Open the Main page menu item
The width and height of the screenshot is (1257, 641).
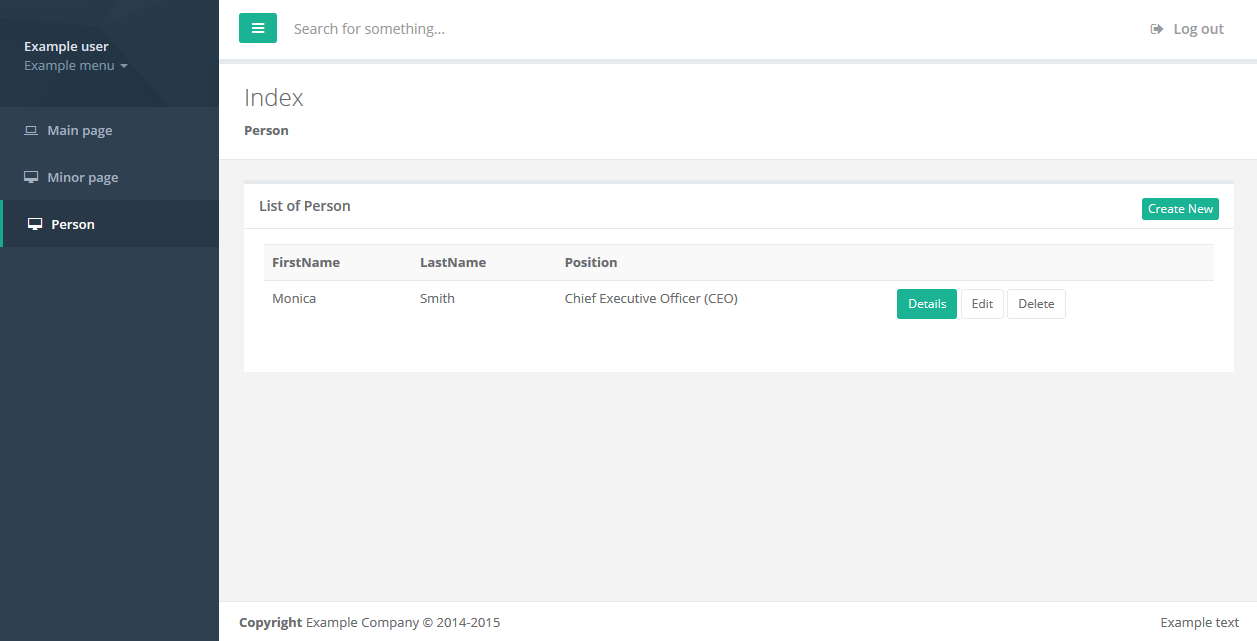(x=80, y=131)
